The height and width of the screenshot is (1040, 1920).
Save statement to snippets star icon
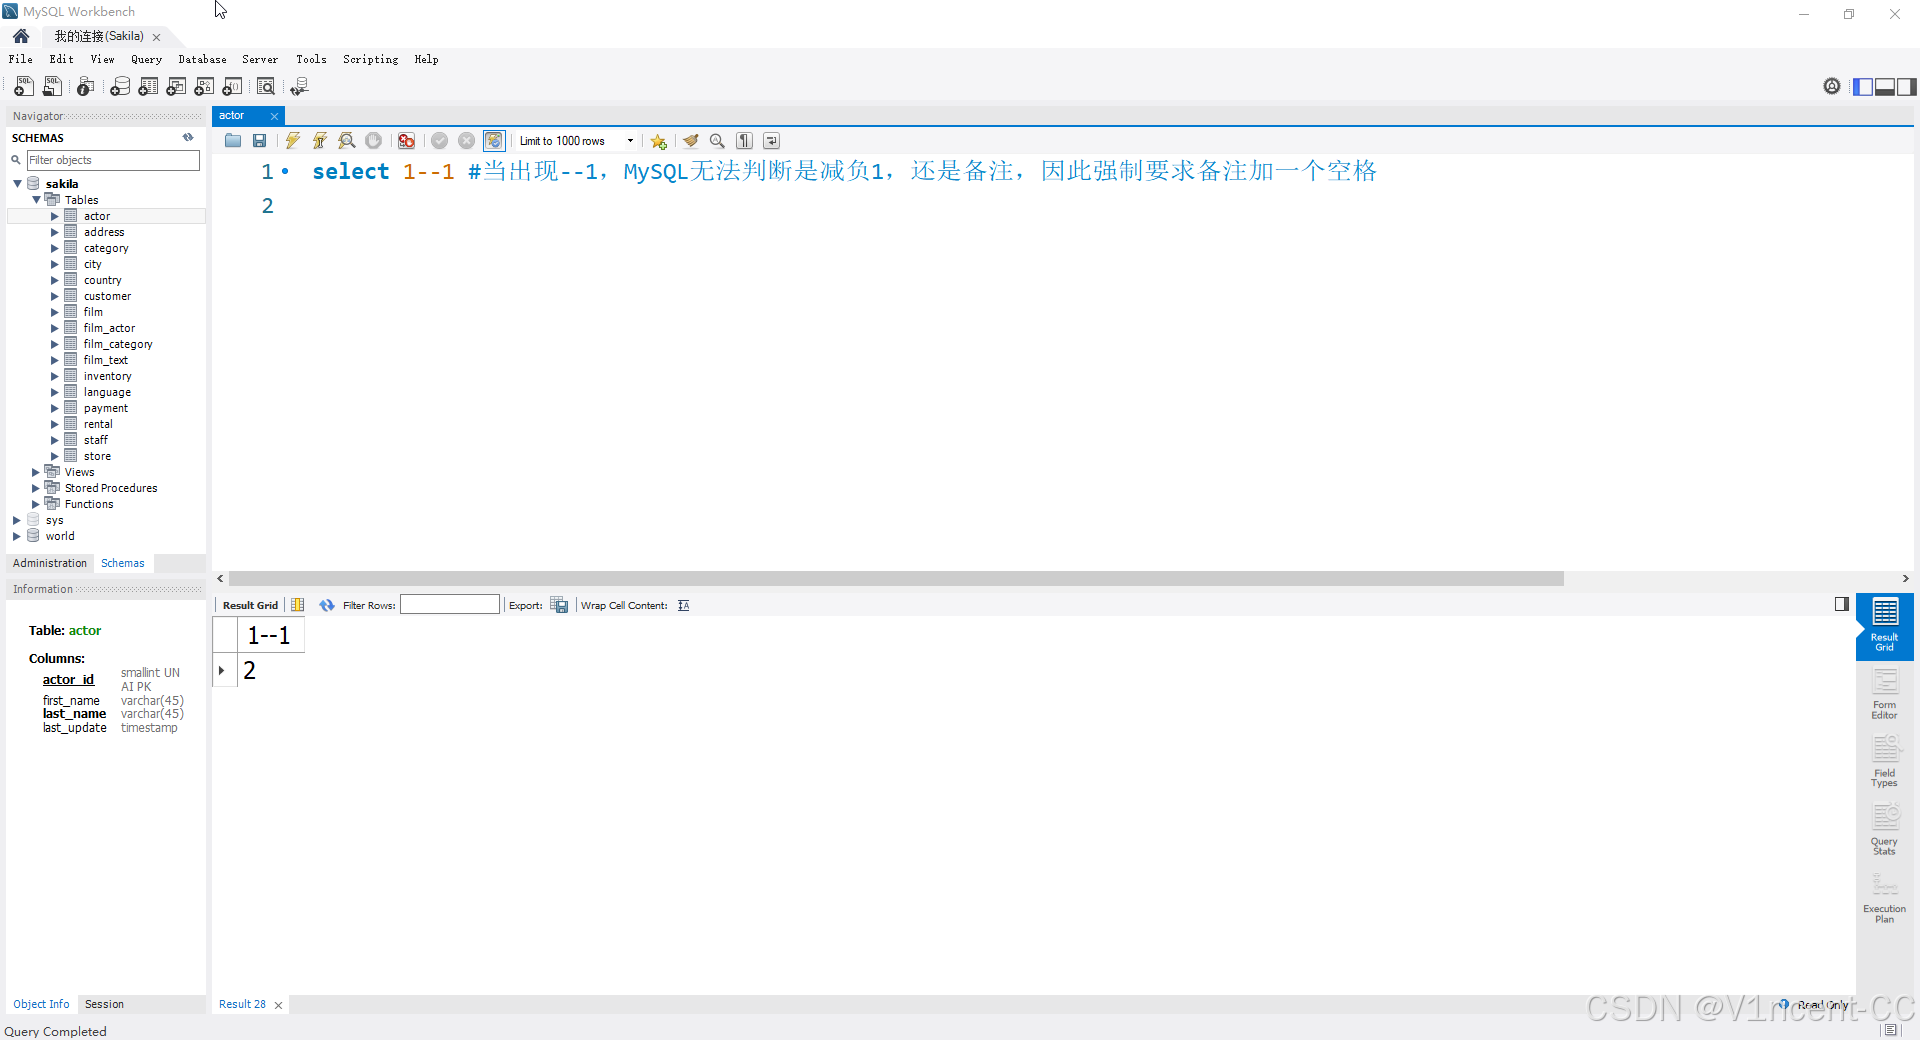pyautogui.click(x=658, y=141)
